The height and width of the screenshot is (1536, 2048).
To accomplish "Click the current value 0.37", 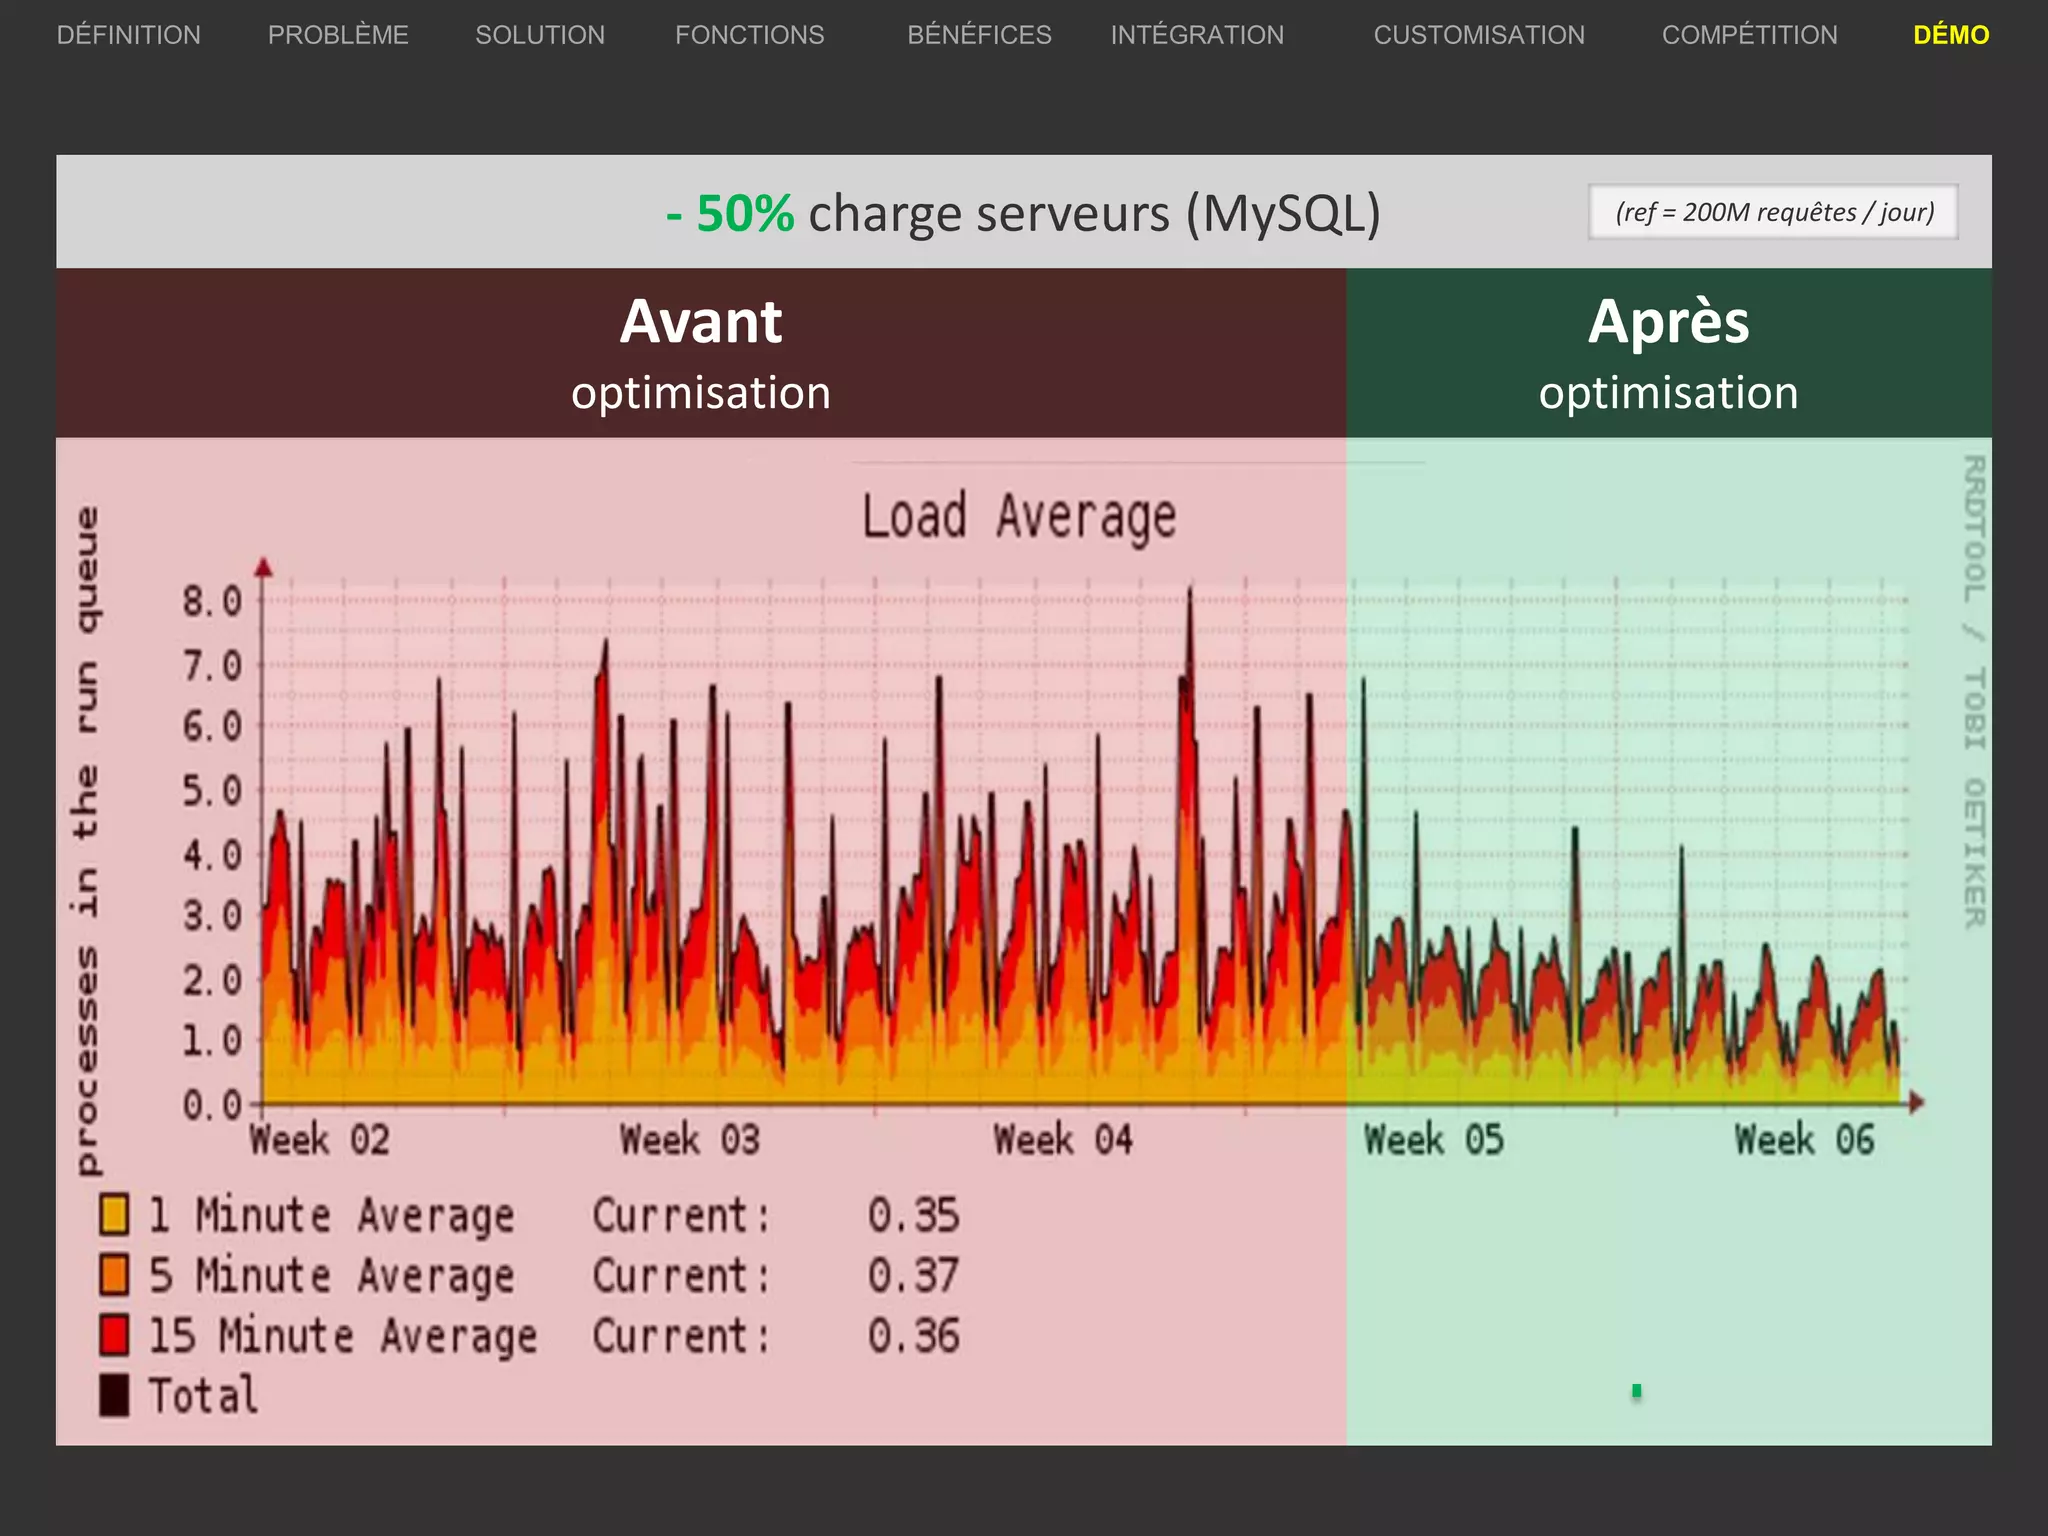I will 913,1276.
